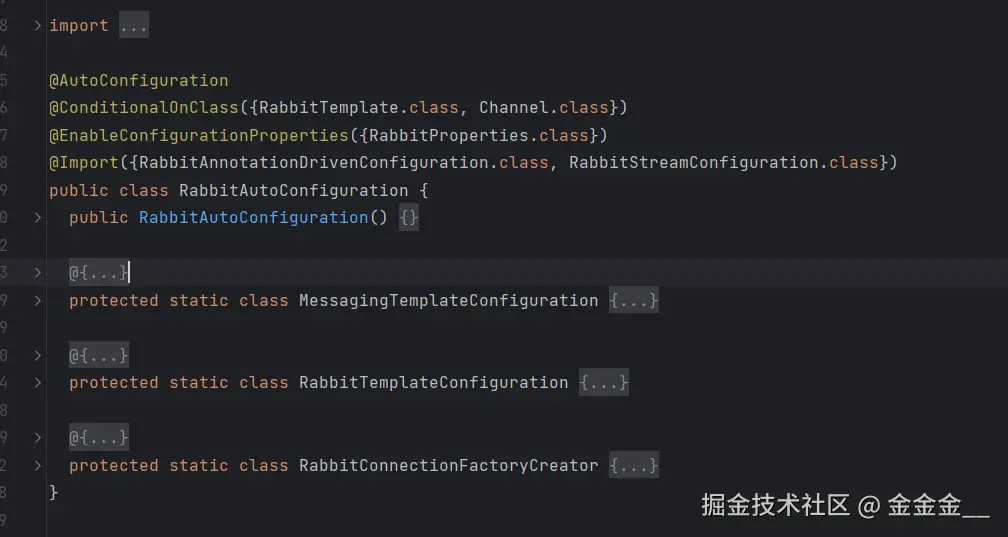The width and height of the screenshot is (1008, 537).
Task: Expand fold arrow beside RabbitTemplateConfiguration class
Action: pyautogui.click(x=38, y=382)
